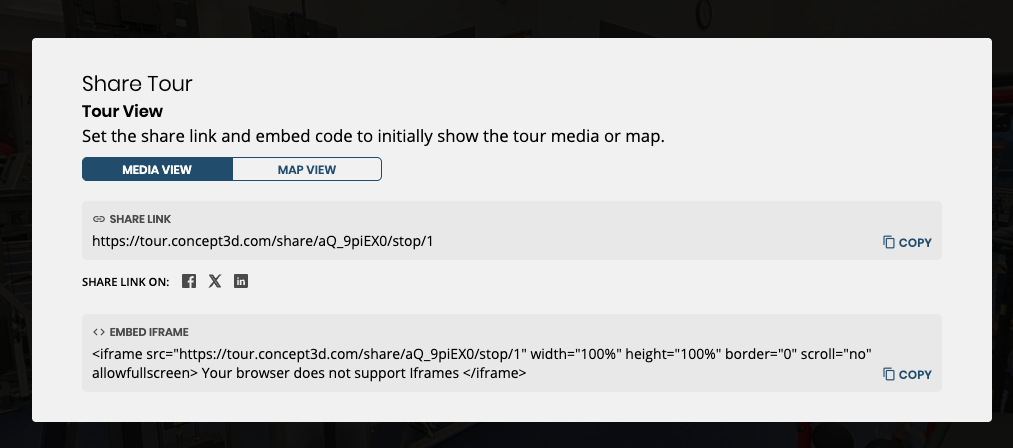The image size is (1013, 448).
Task: Click copy icon for share link
Action: click(x=889, y=242)
